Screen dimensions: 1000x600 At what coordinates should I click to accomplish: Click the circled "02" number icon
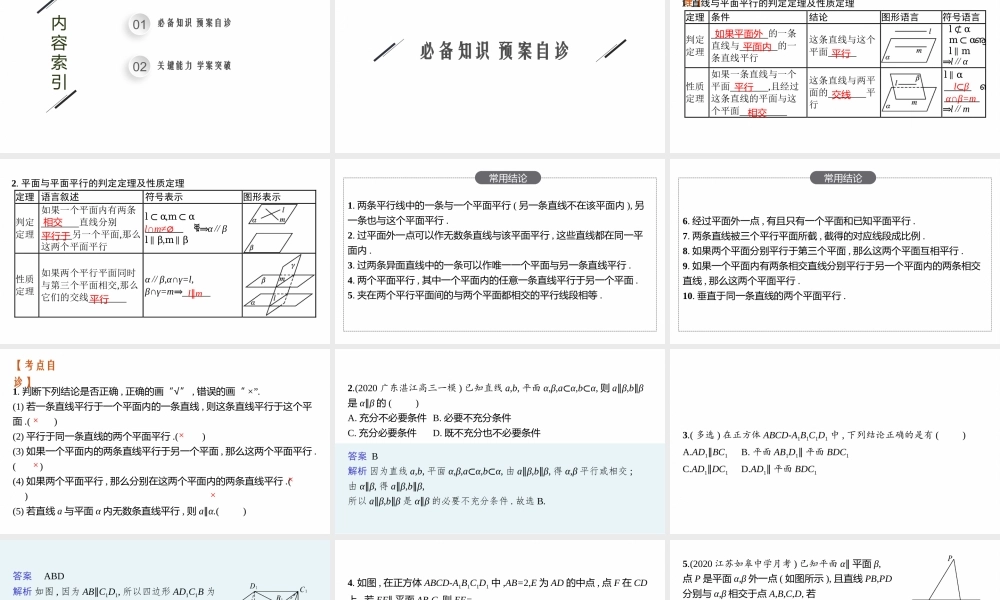(x=138, y=66)
